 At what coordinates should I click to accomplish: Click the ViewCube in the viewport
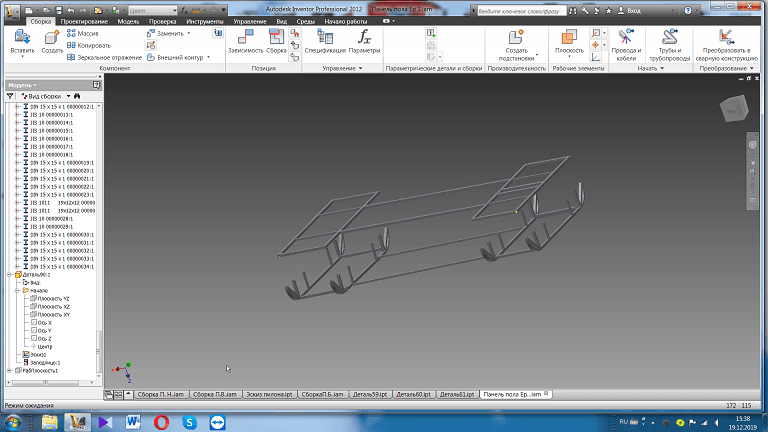coord(734,108)
